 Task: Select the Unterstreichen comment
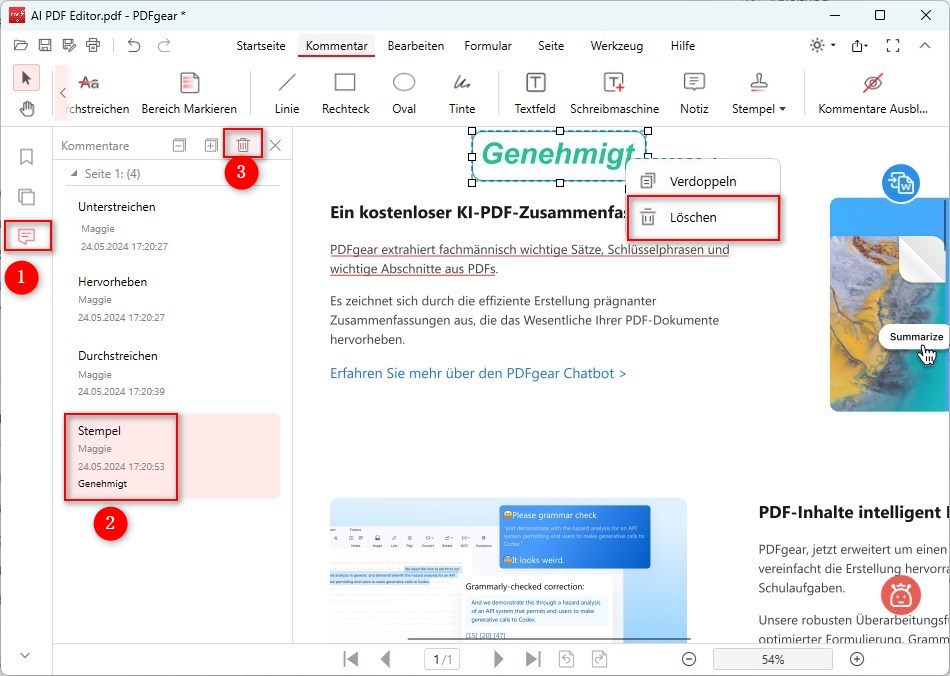coord(172,226)
